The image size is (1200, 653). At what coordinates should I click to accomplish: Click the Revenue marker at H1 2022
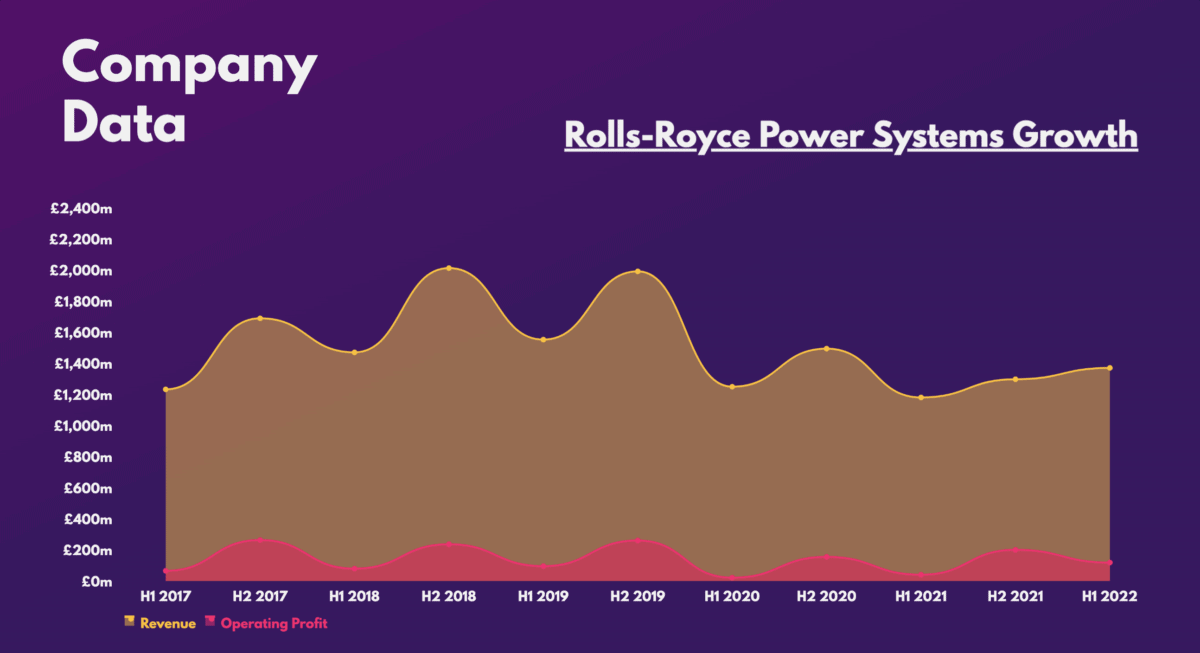tap(1110, 368)
